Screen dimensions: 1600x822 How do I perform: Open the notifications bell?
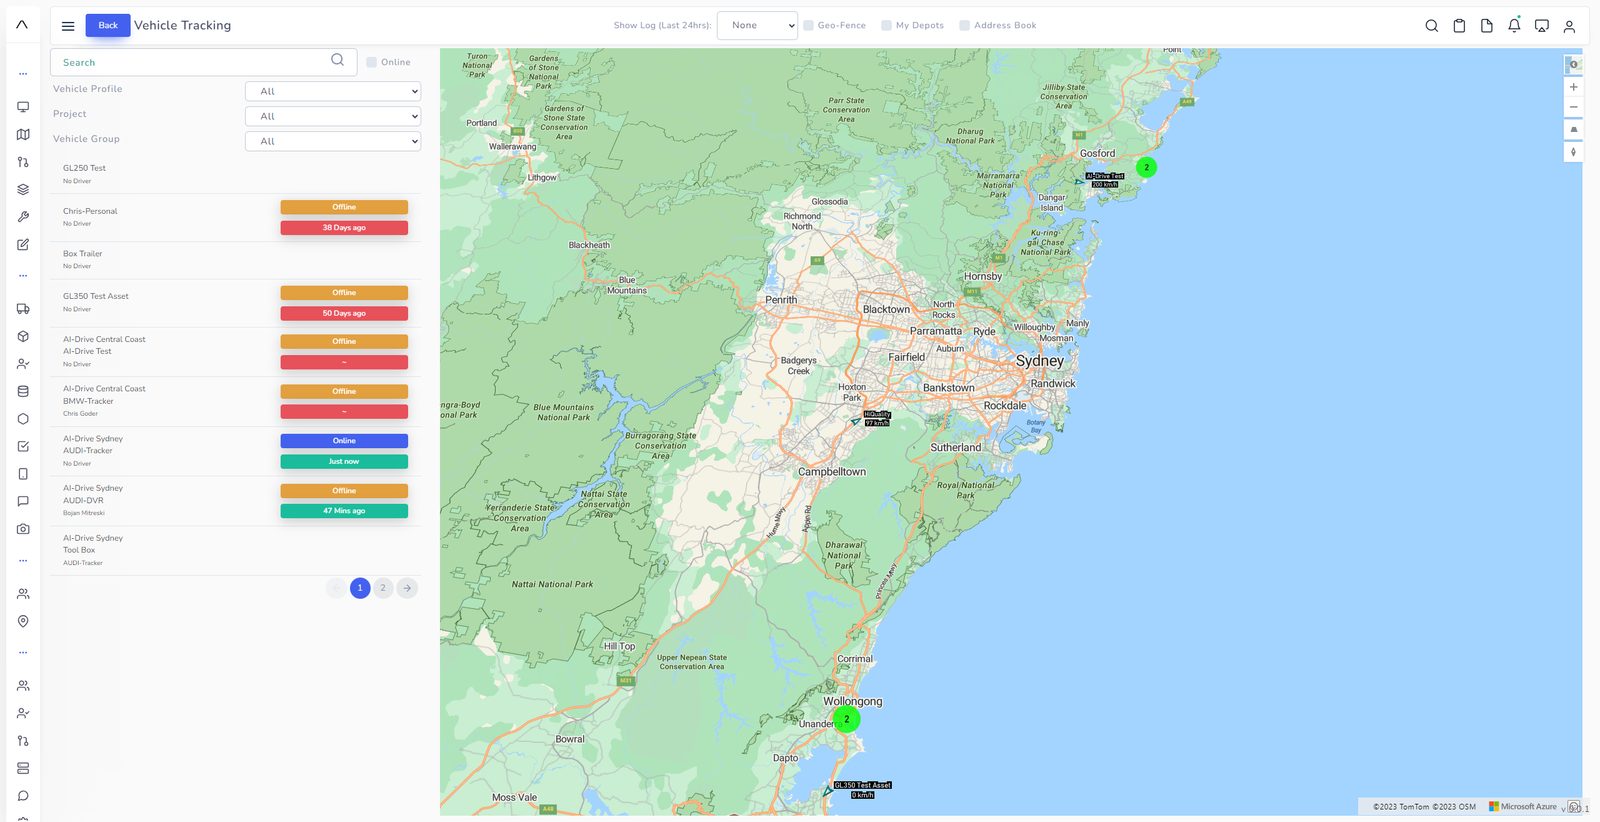coord(1514,26)
